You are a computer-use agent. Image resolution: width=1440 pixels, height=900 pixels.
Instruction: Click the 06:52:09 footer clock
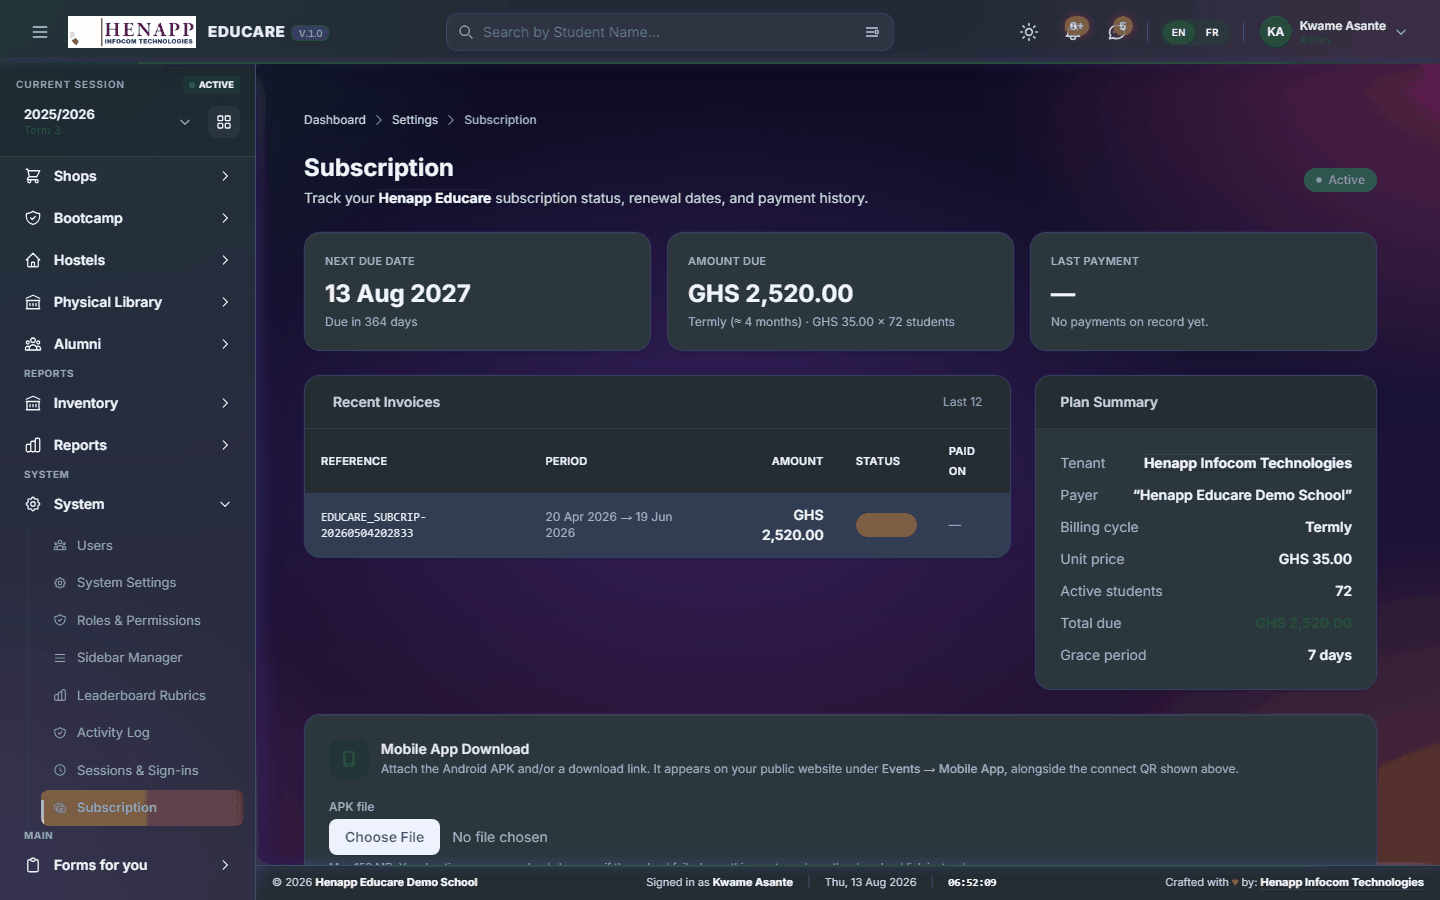[972, 882]
